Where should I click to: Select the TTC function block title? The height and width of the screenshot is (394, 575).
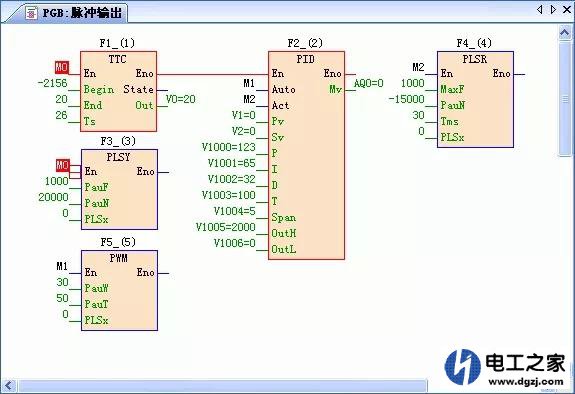tap(117, 59)
